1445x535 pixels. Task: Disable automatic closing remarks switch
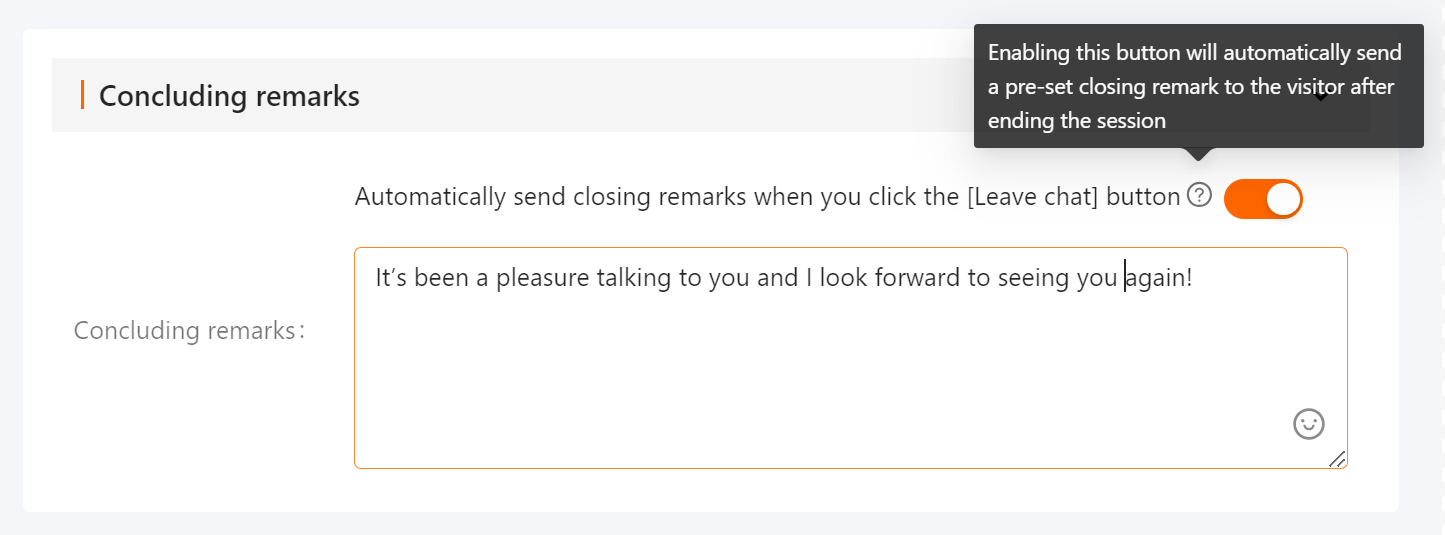pyautogui.click(x=1263, y=199)
